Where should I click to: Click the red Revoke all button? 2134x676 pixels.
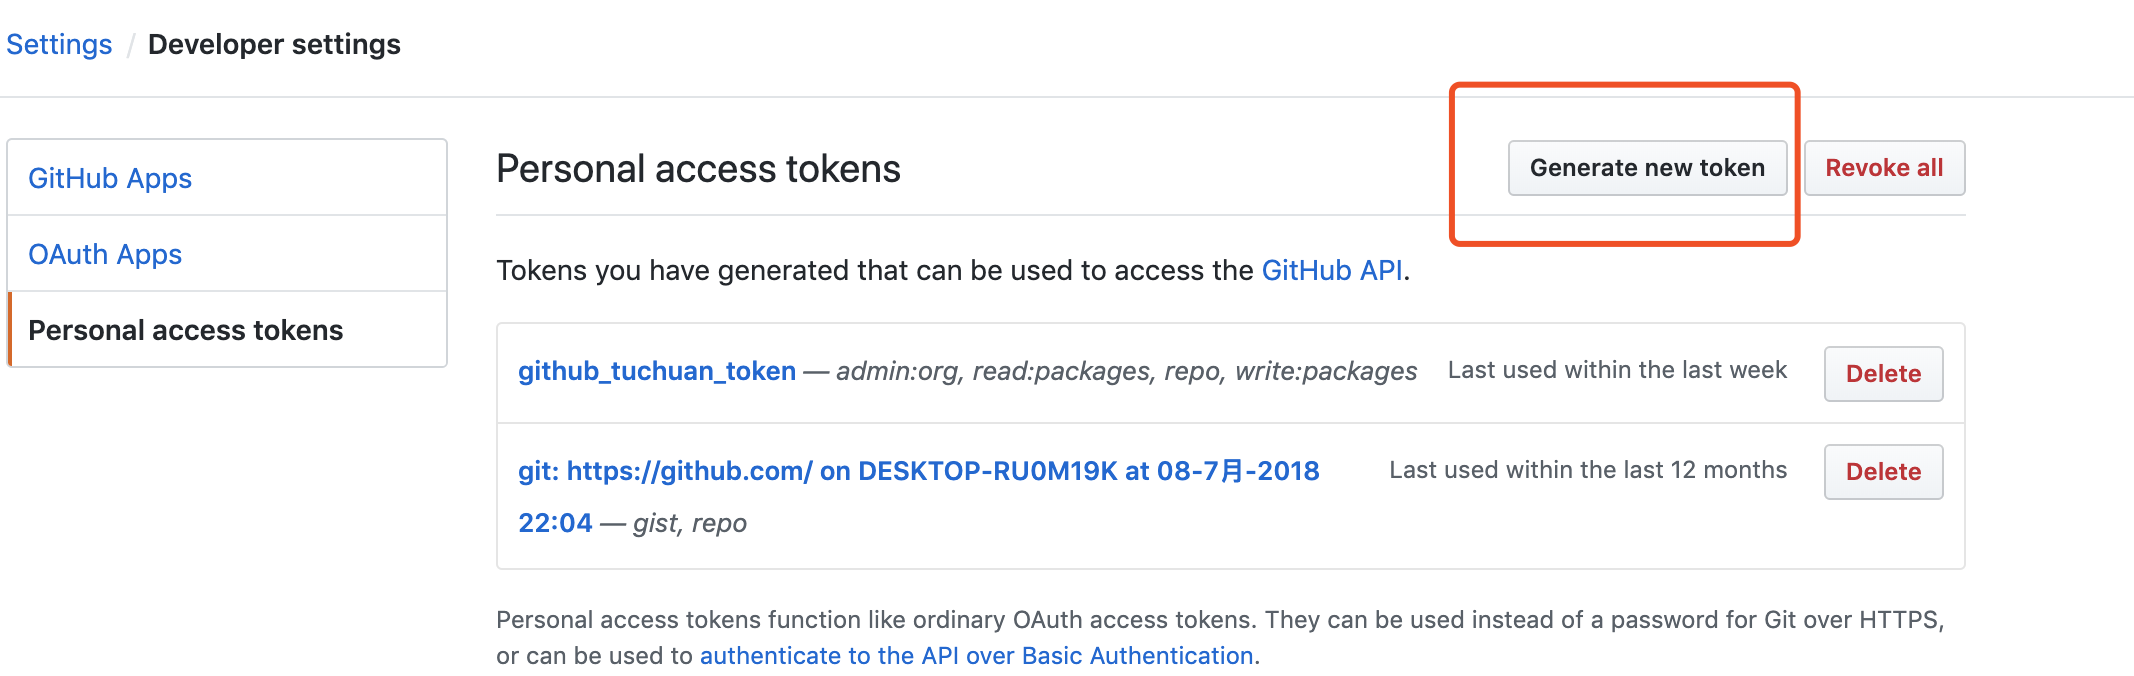point(1883,168)
